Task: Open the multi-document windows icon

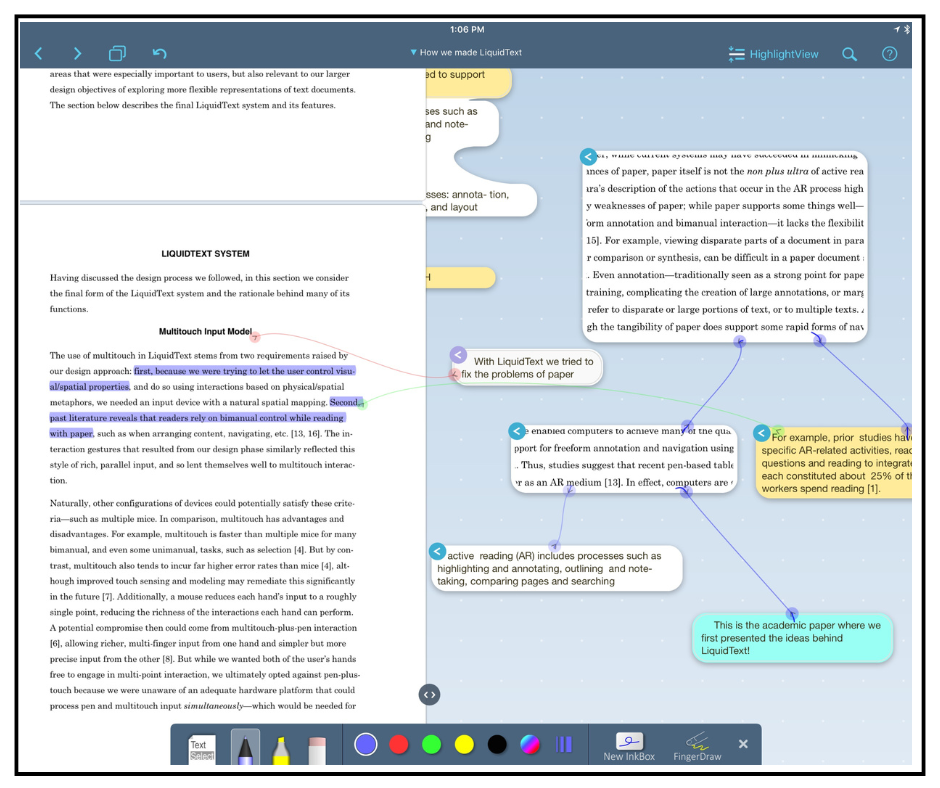Action: click(117, 54)
